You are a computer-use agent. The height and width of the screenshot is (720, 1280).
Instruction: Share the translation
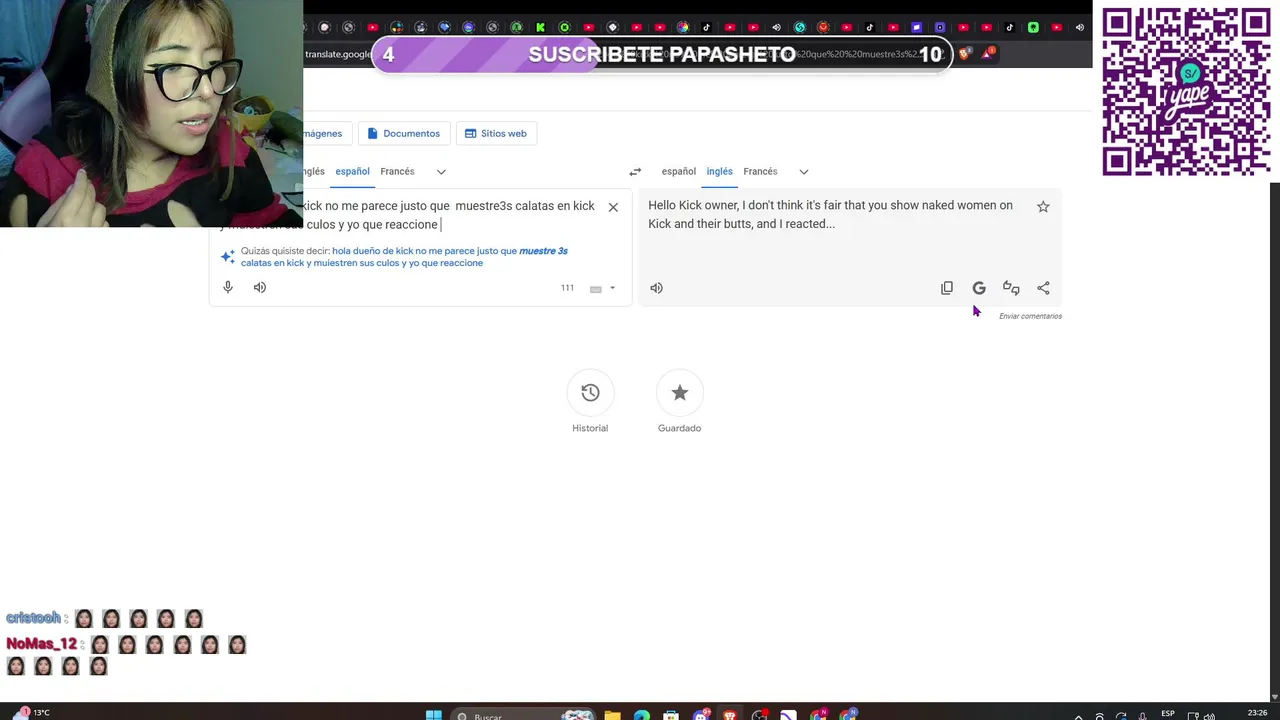click(x=1043, y=288)
